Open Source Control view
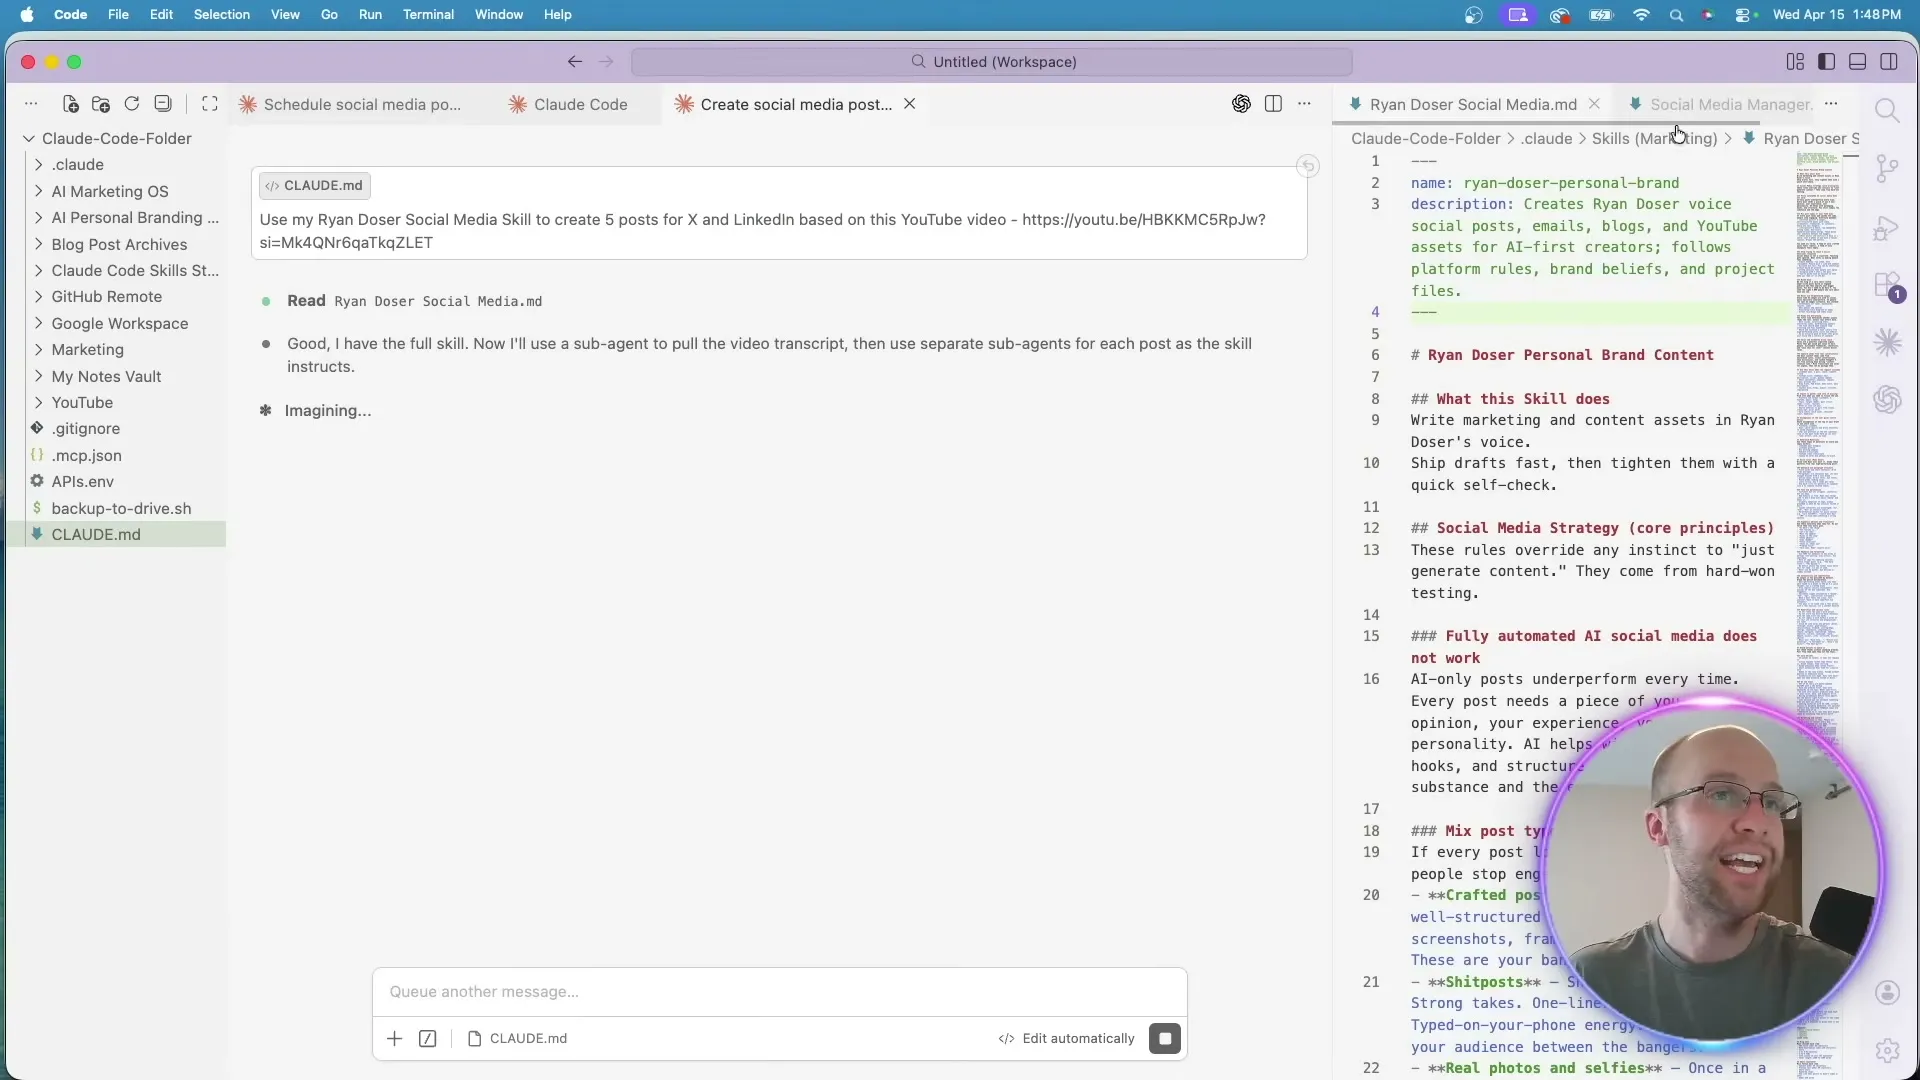 click(1887, 169)
